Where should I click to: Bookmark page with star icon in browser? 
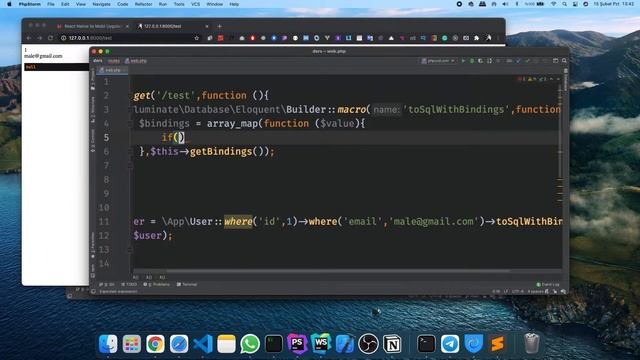197,38
